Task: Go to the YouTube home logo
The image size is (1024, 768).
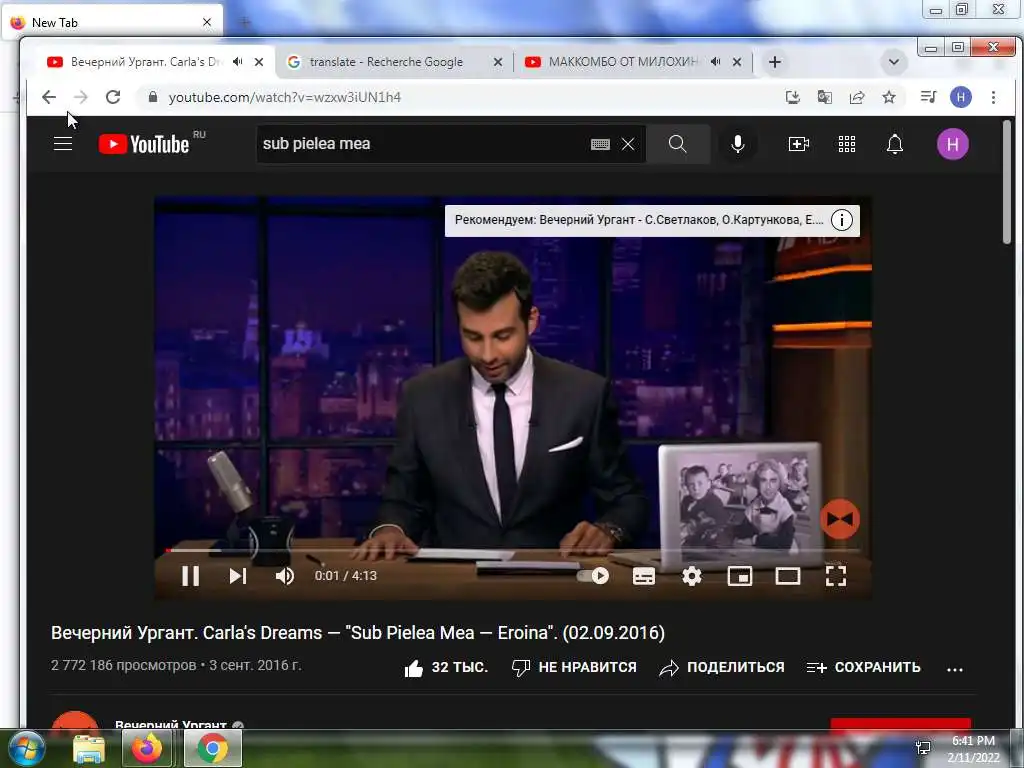Action: coord(144,144)
